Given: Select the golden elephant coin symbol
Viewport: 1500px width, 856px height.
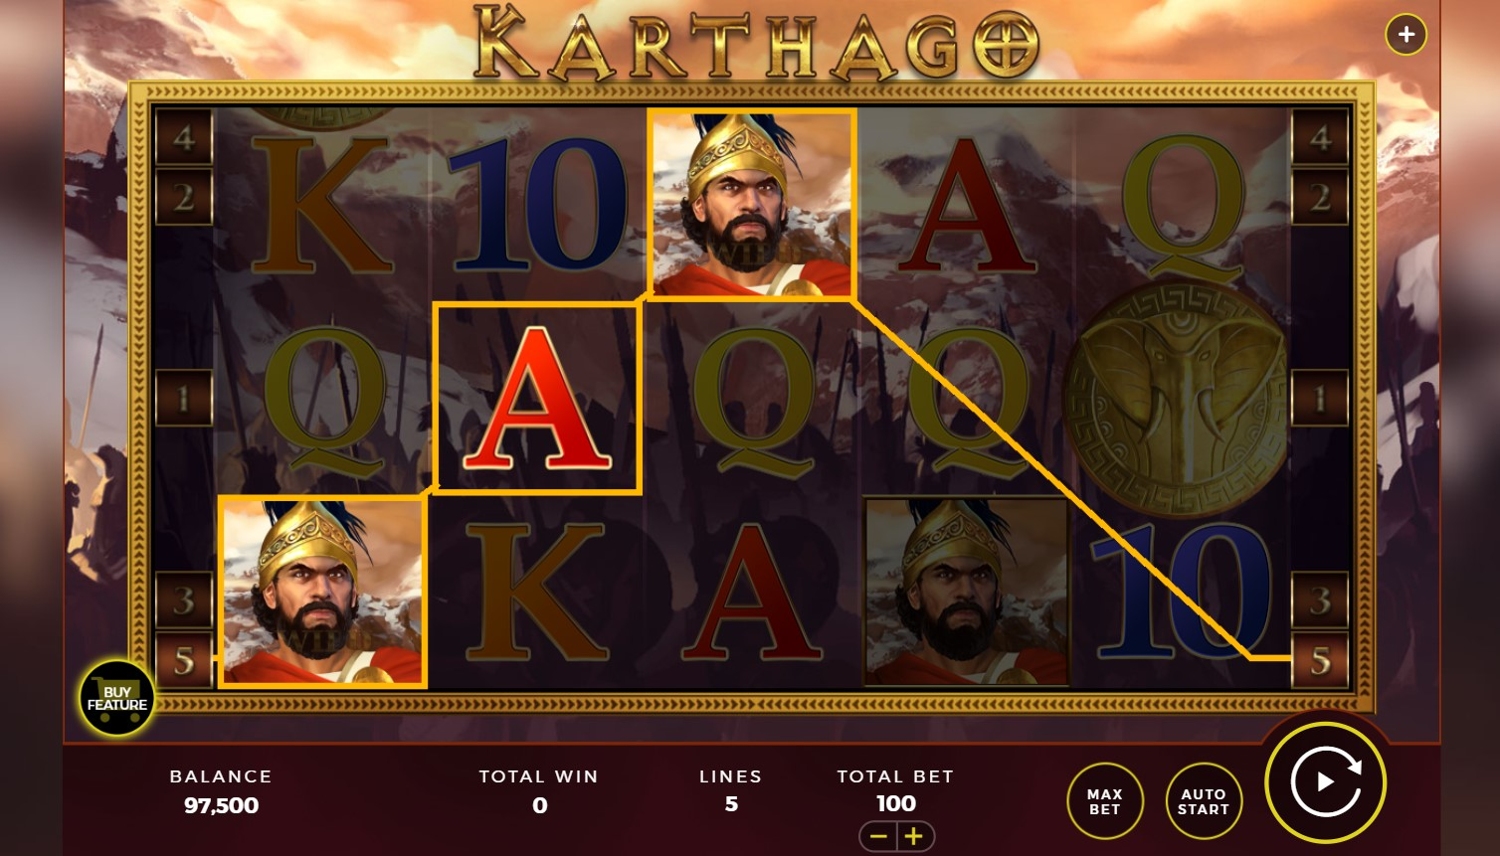Looking at the screenshot, I should [x=1177, y=400].
